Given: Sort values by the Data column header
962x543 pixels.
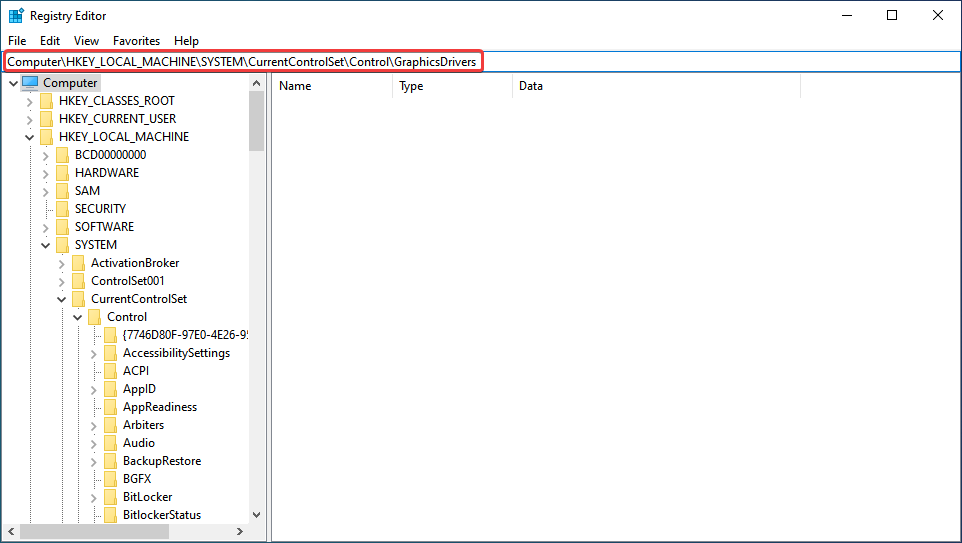Looking at the screenshot, I should (656, 86).
